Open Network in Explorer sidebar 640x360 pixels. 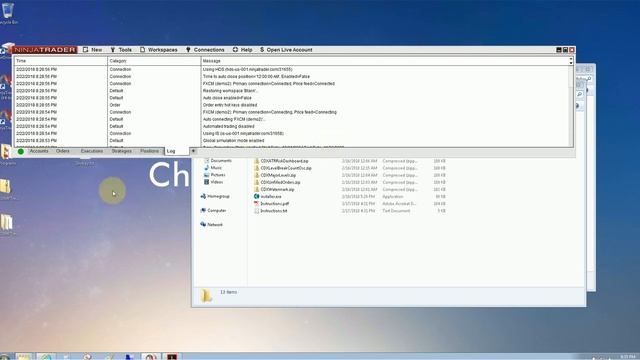point(212,225)
